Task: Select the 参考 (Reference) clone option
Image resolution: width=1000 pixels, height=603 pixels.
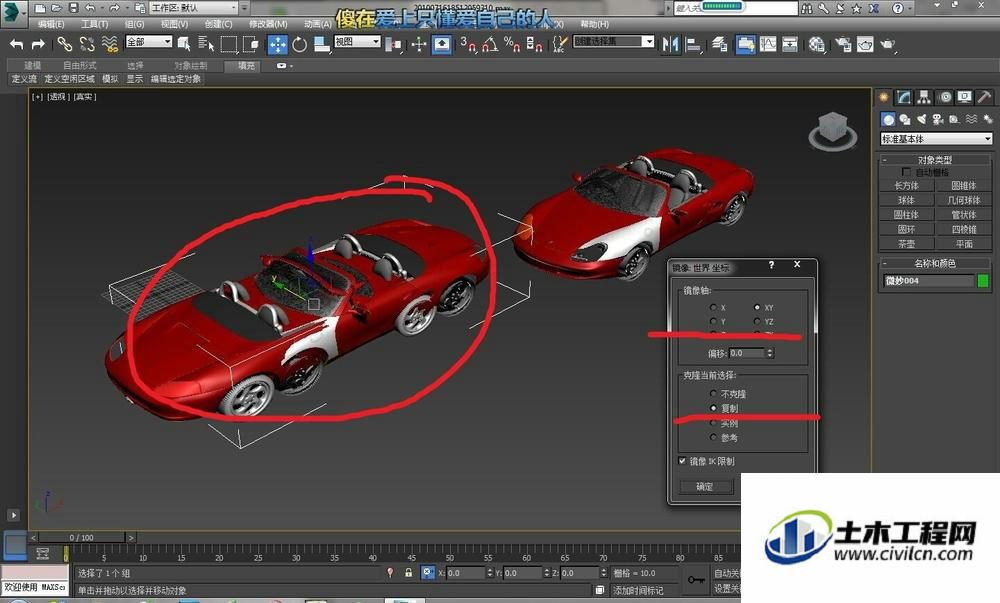Action: pyautogui.click(x=713, y=437)
